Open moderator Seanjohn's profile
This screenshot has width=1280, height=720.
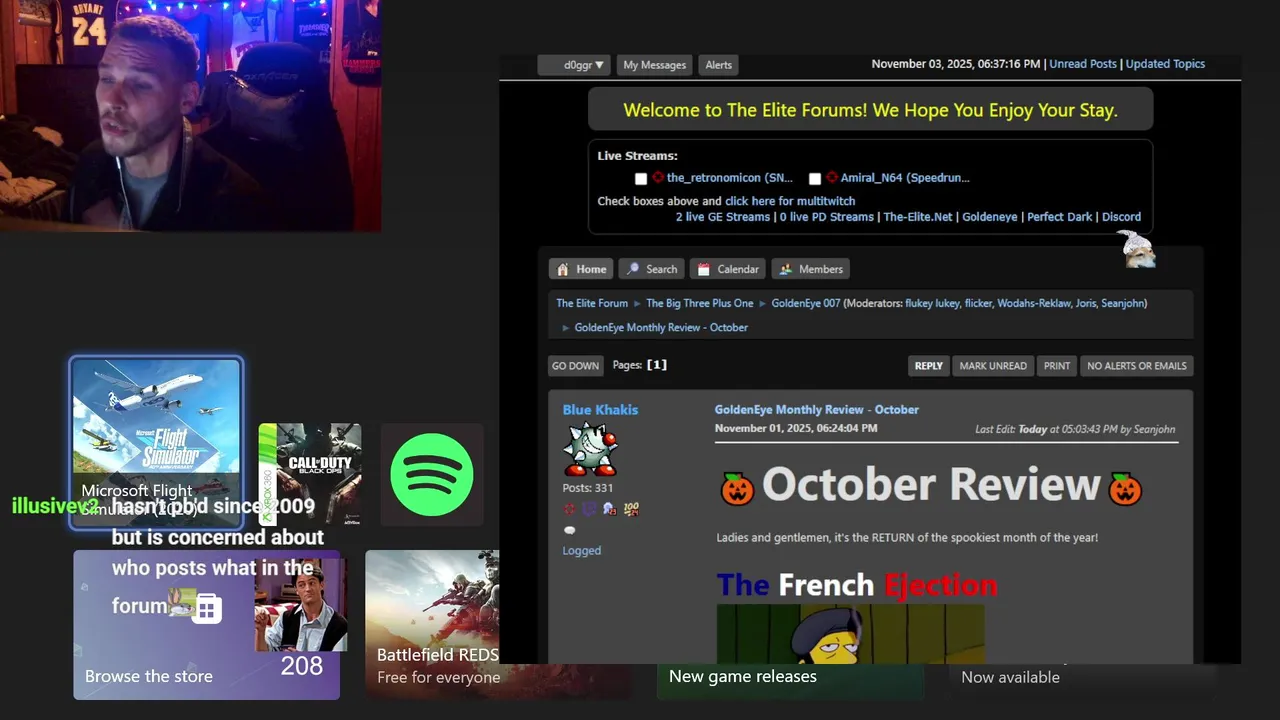coord(1122,303)
